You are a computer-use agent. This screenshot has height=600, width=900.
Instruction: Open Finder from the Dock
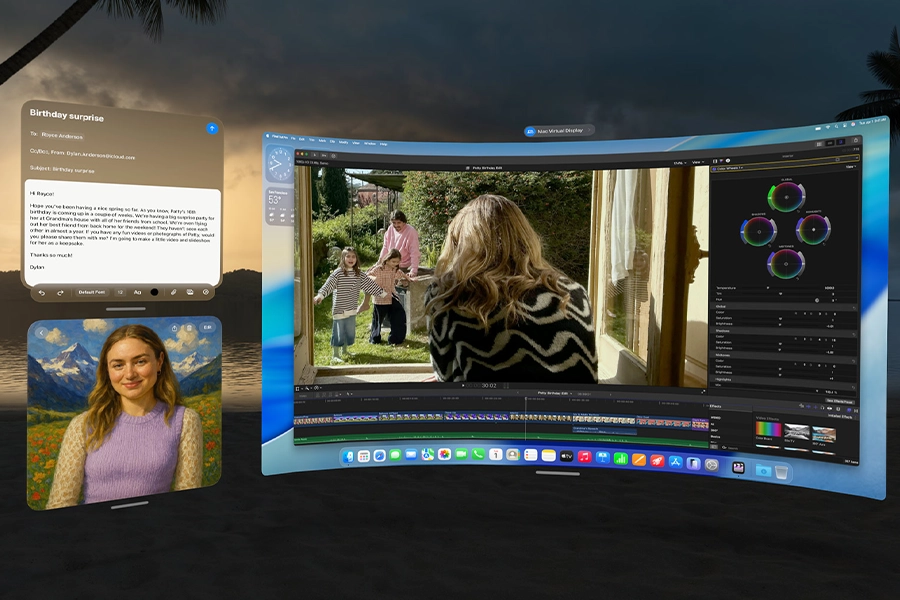tap(348, 456)
